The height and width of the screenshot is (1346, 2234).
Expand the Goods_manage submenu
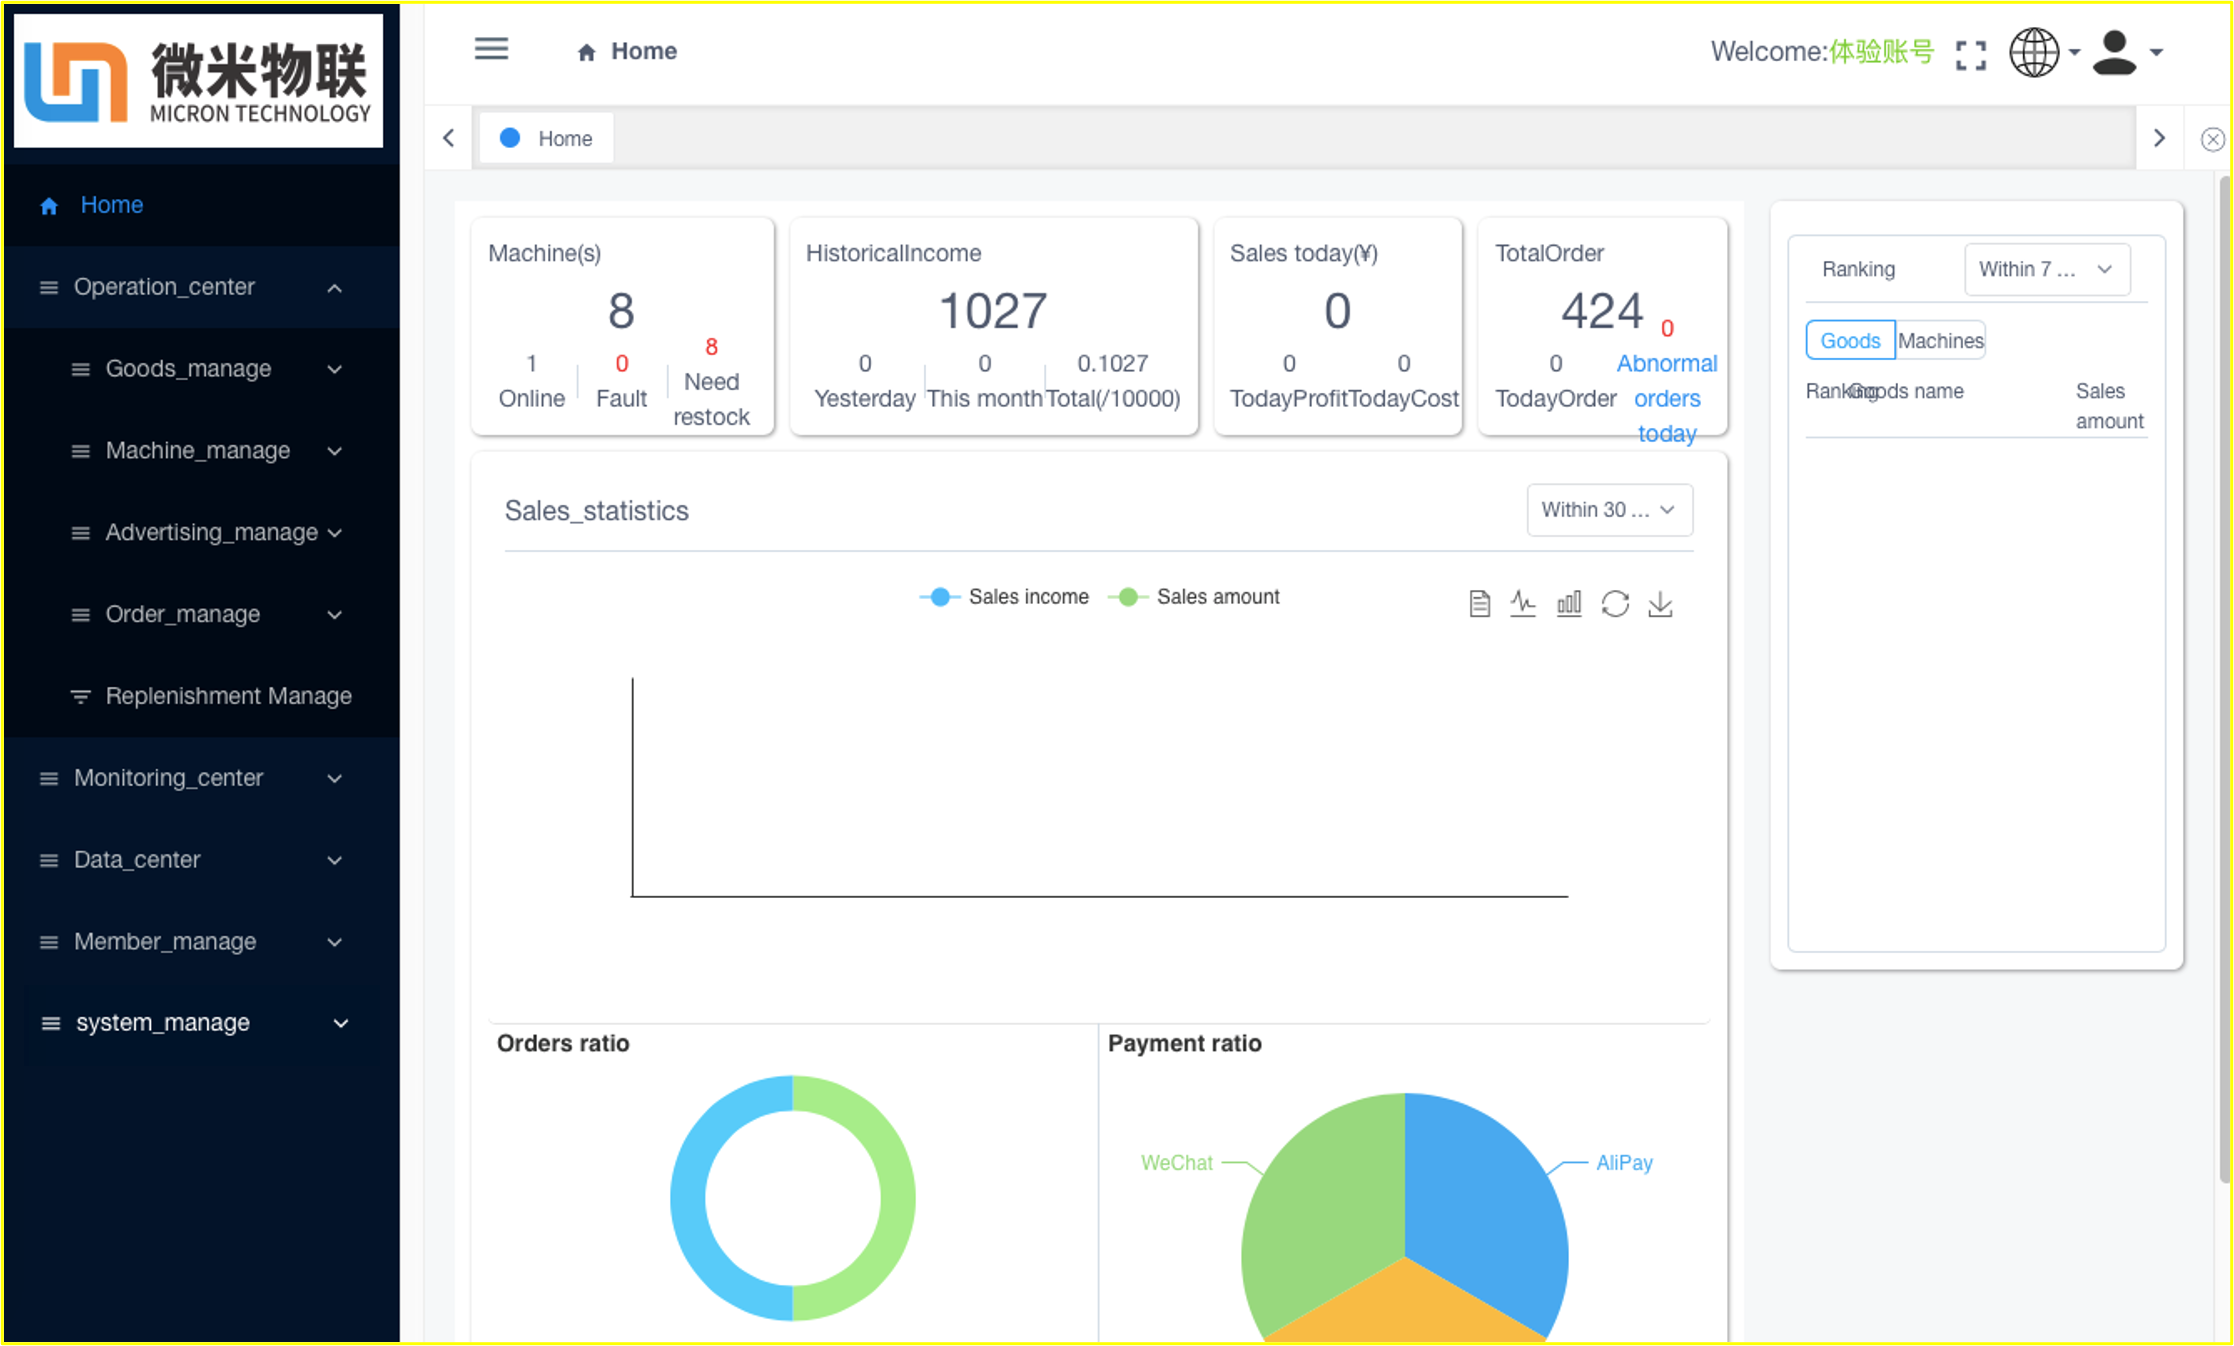point(335,370)
